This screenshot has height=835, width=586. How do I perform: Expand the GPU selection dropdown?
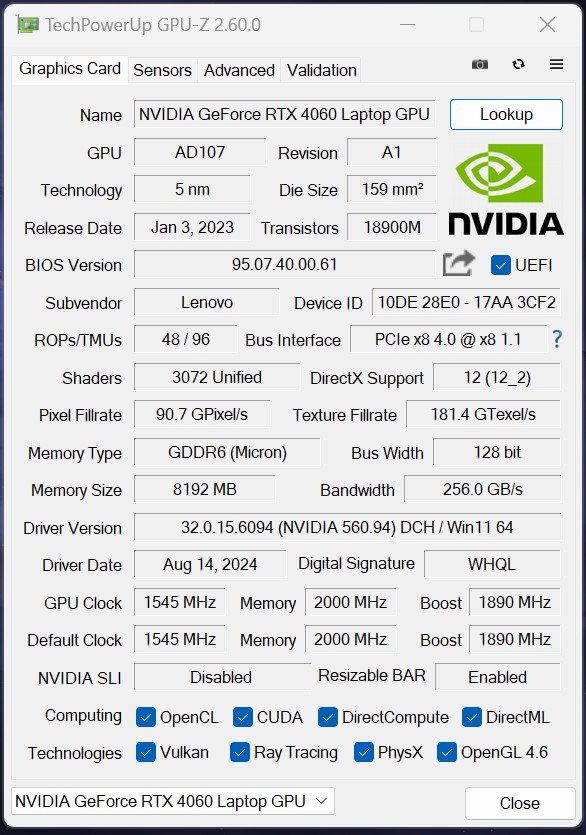pos(173,801)
